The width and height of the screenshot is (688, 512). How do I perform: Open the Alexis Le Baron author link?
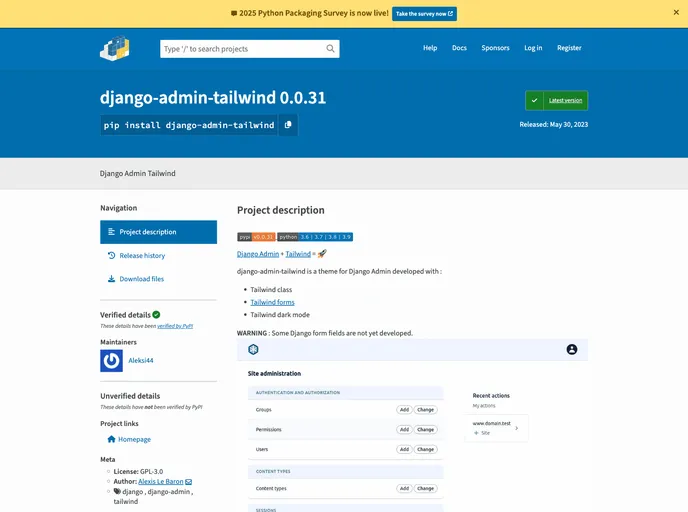click(x=161, y=482)
